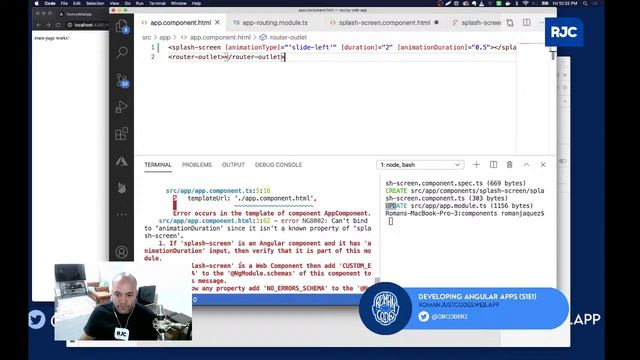The image size is (640, 360).
Task: Open the View menu
Action: point(114,3)
